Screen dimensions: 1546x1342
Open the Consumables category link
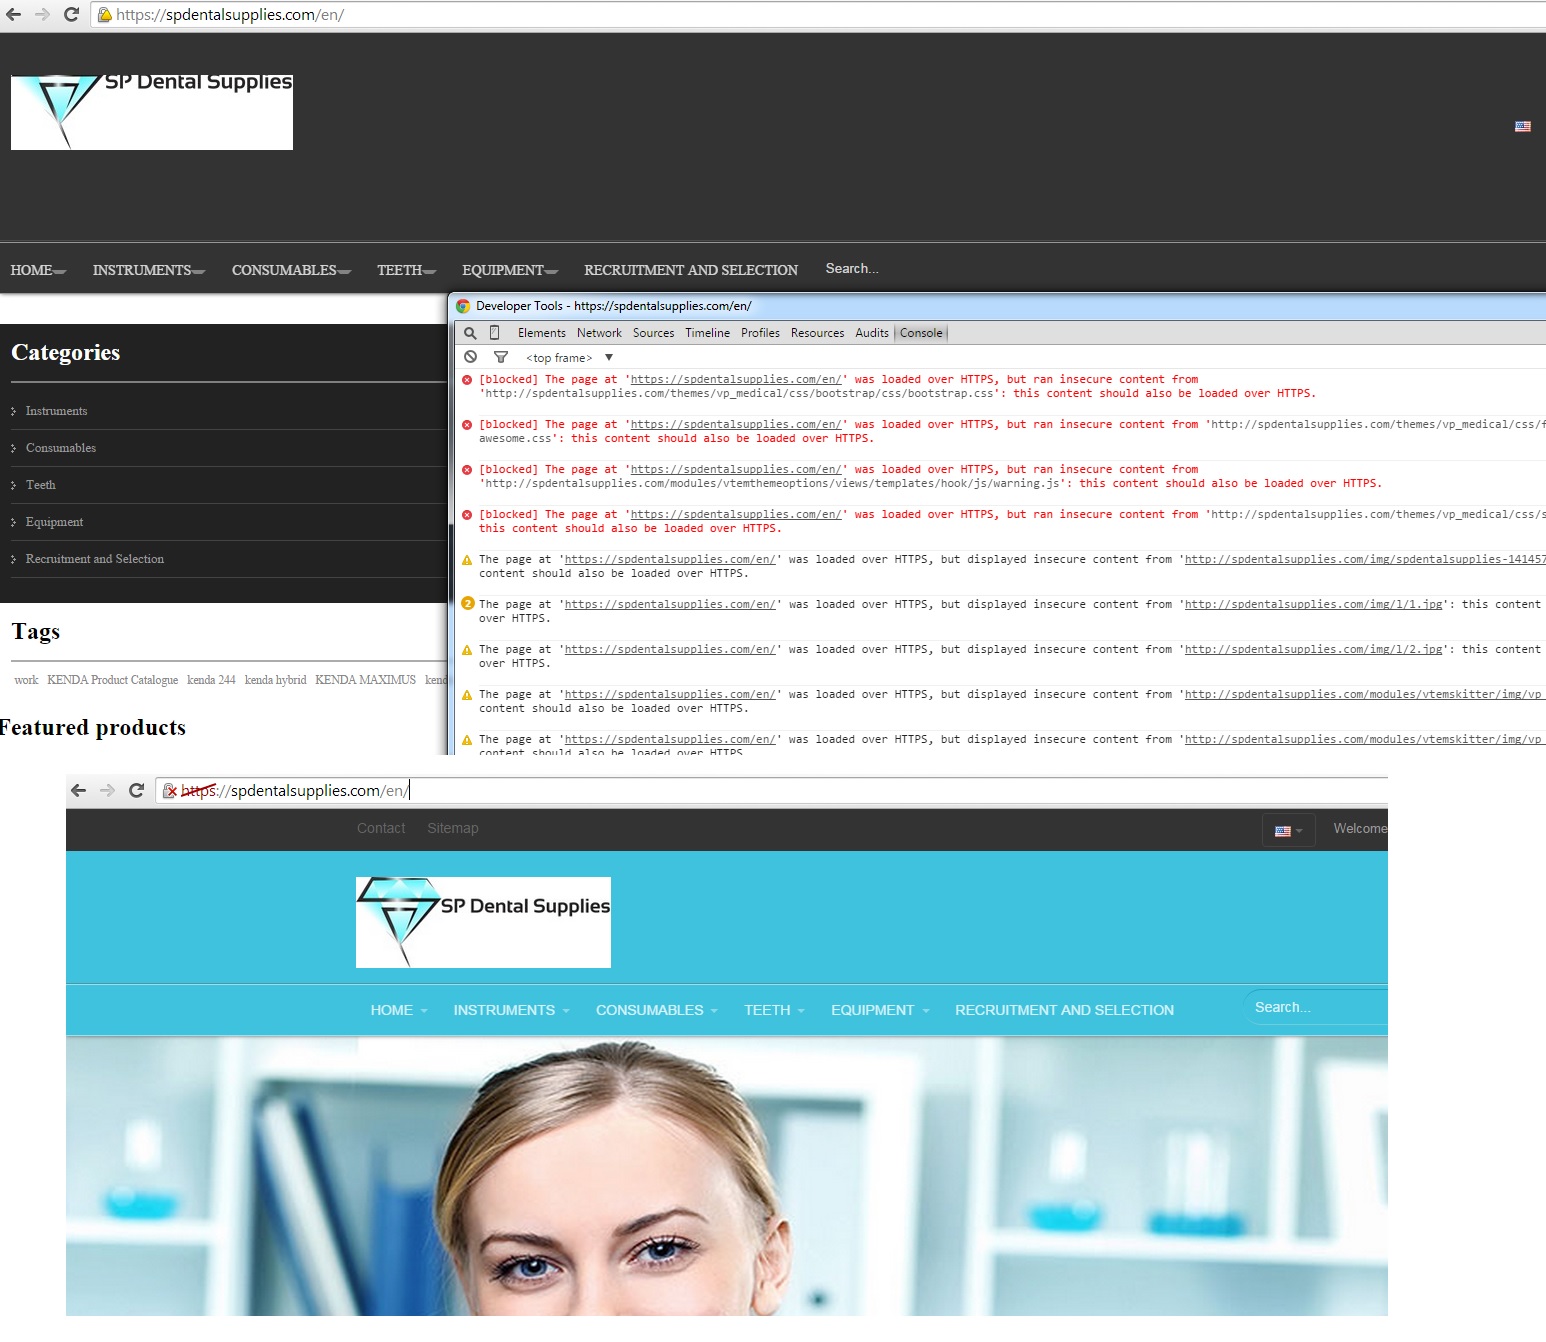point(61,448)
